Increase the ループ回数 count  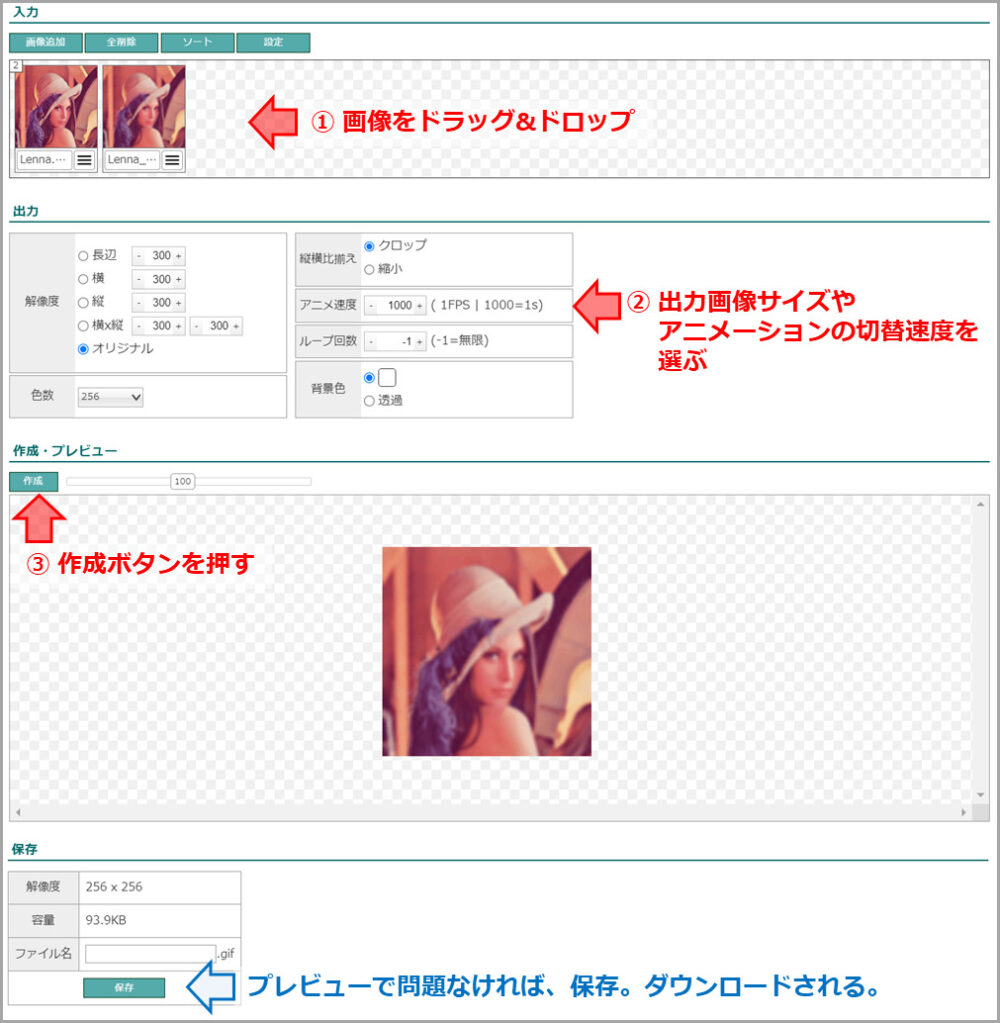click(x=419, y=341)
